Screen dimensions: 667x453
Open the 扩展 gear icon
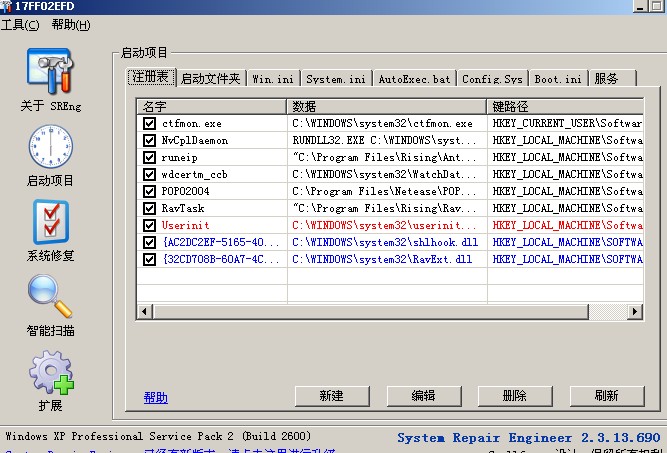pos(51,372)
